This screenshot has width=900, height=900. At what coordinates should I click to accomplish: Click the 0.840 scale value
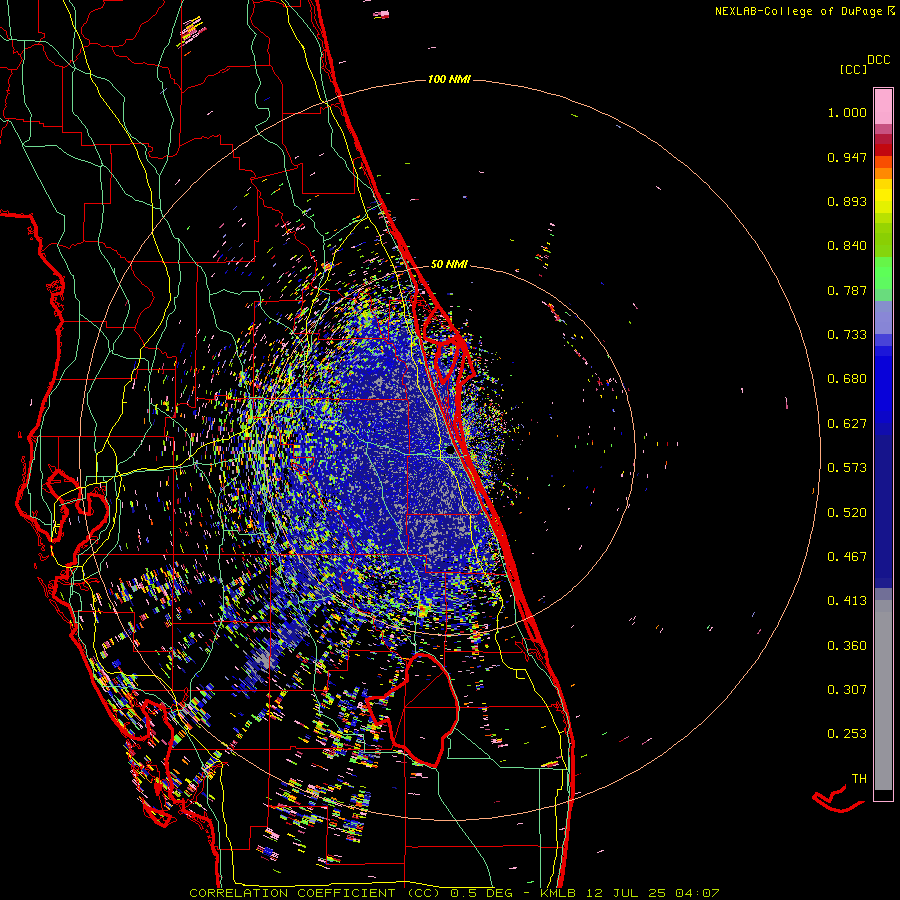coord(847,246)
